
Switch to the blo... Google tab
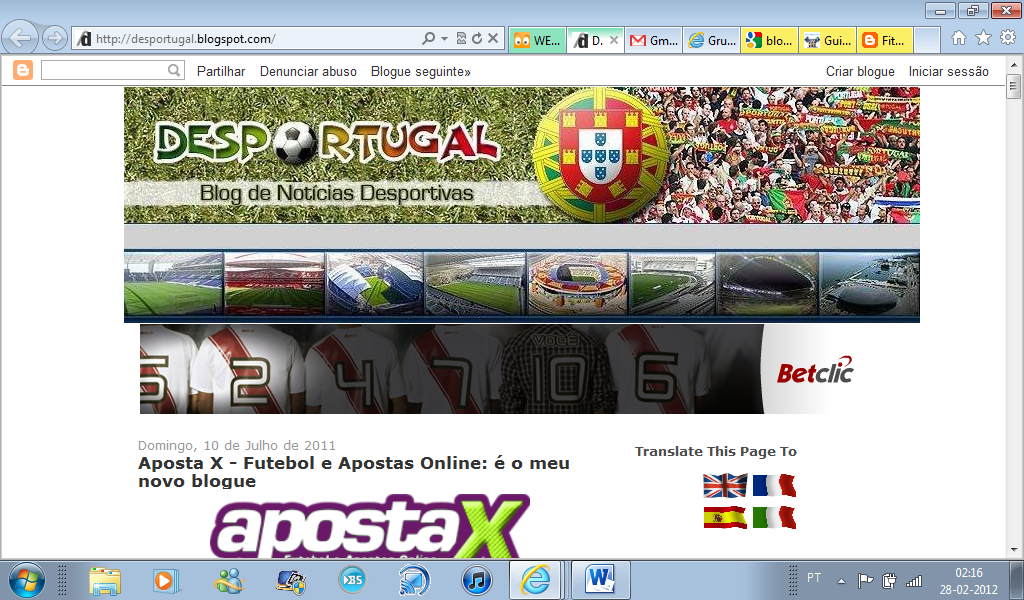tap(769, 40)
